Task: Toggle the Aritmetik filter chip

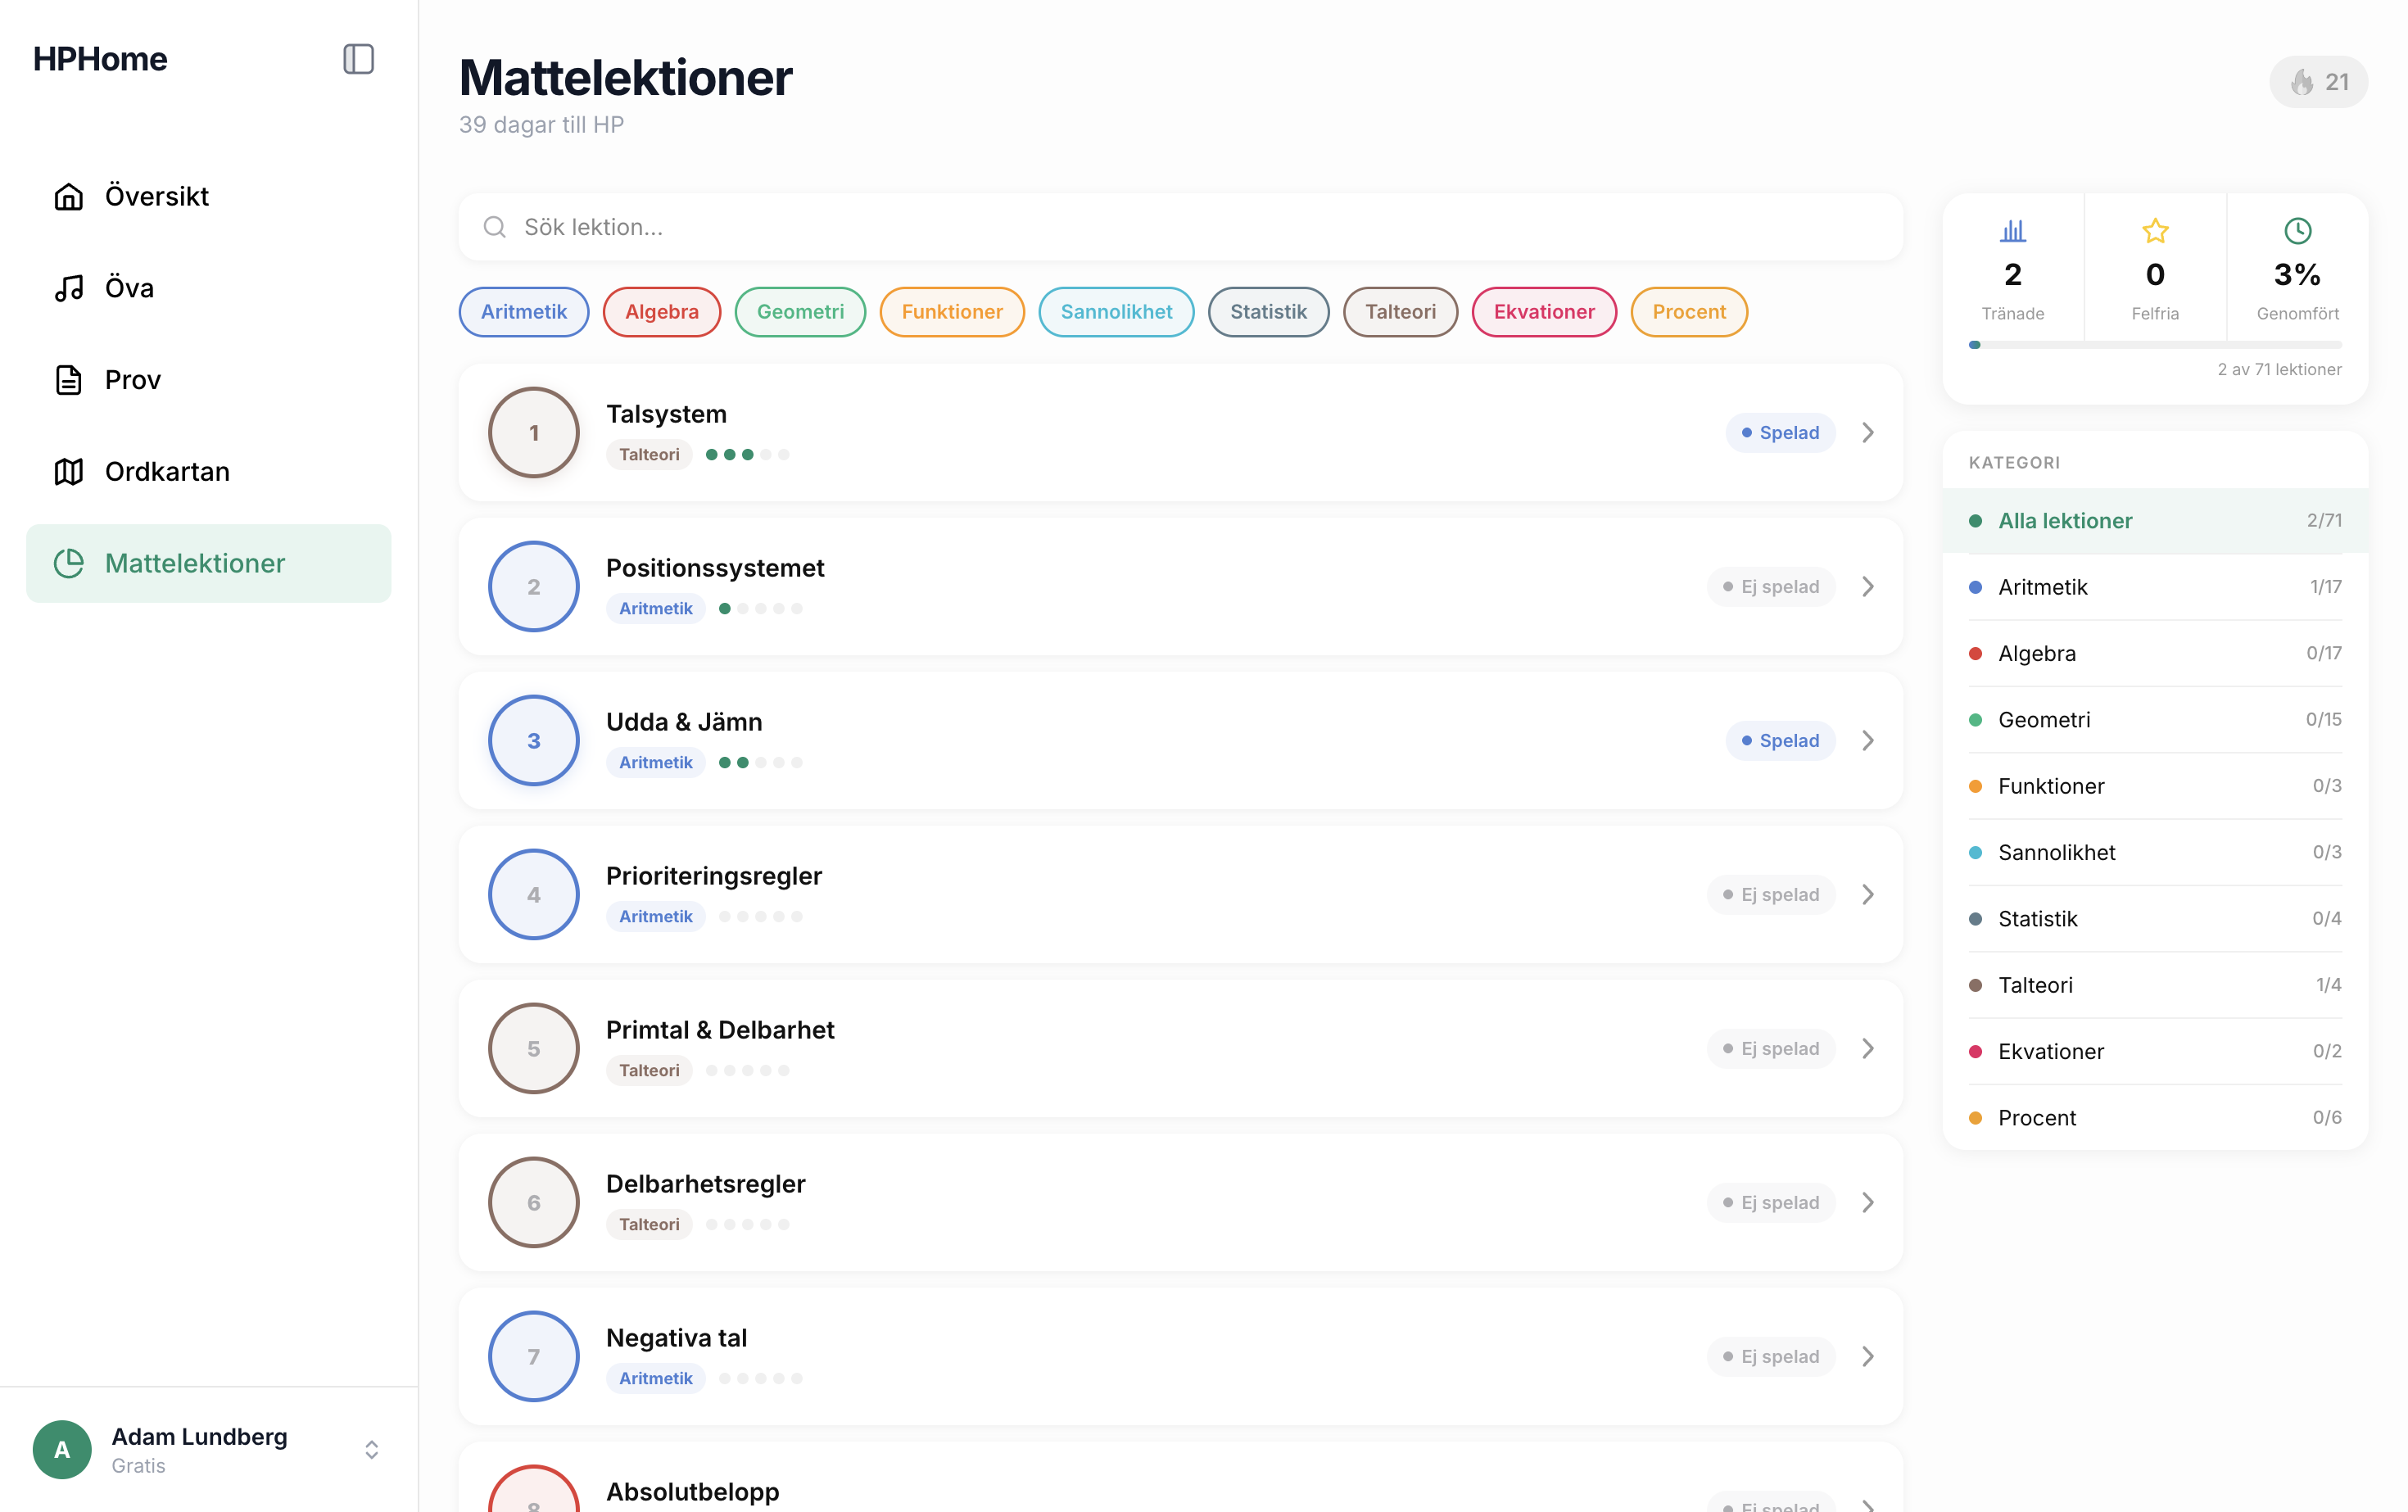Action: pos(523,312)
